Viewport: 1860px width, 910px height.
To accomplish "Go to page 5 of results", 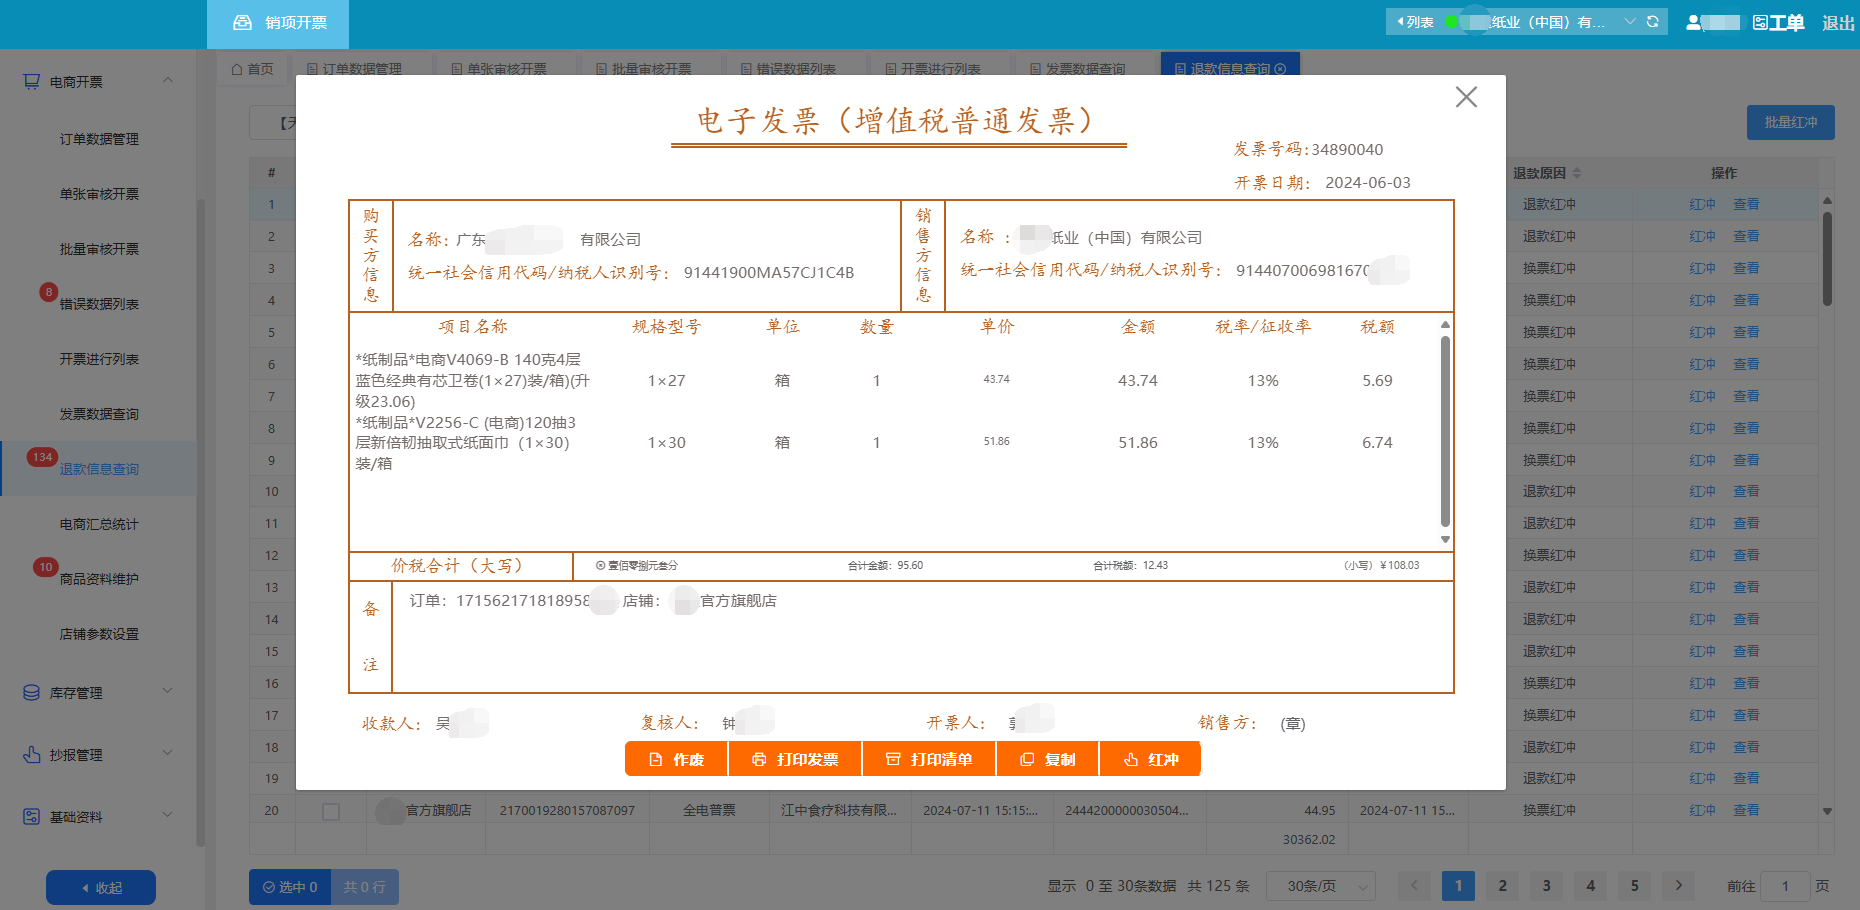I will pyautogui.click(x=1634, y=886).
